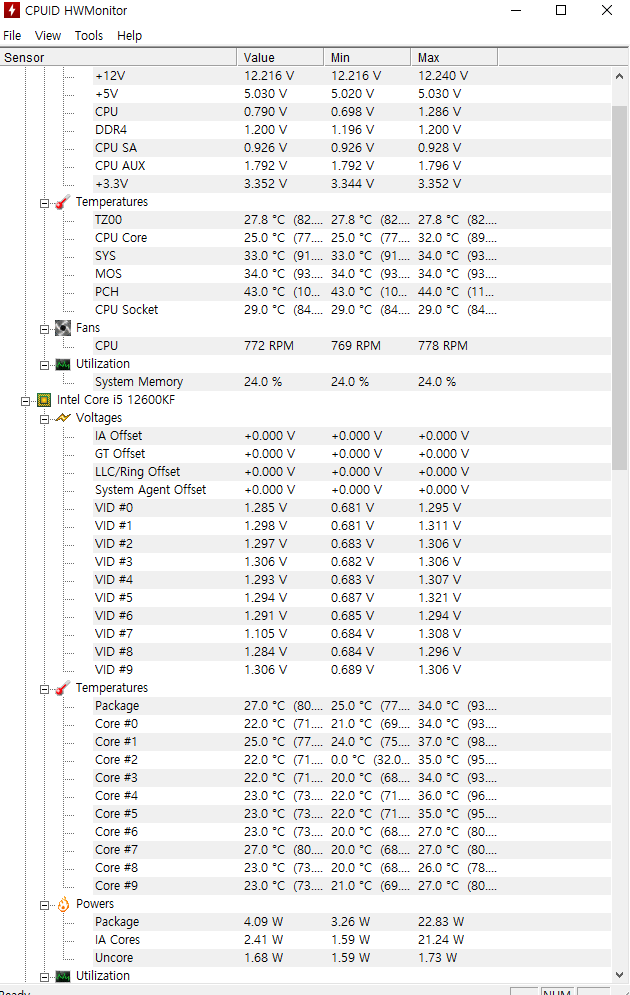Open the File menu
Screen dimensions: 630x995
12,36
